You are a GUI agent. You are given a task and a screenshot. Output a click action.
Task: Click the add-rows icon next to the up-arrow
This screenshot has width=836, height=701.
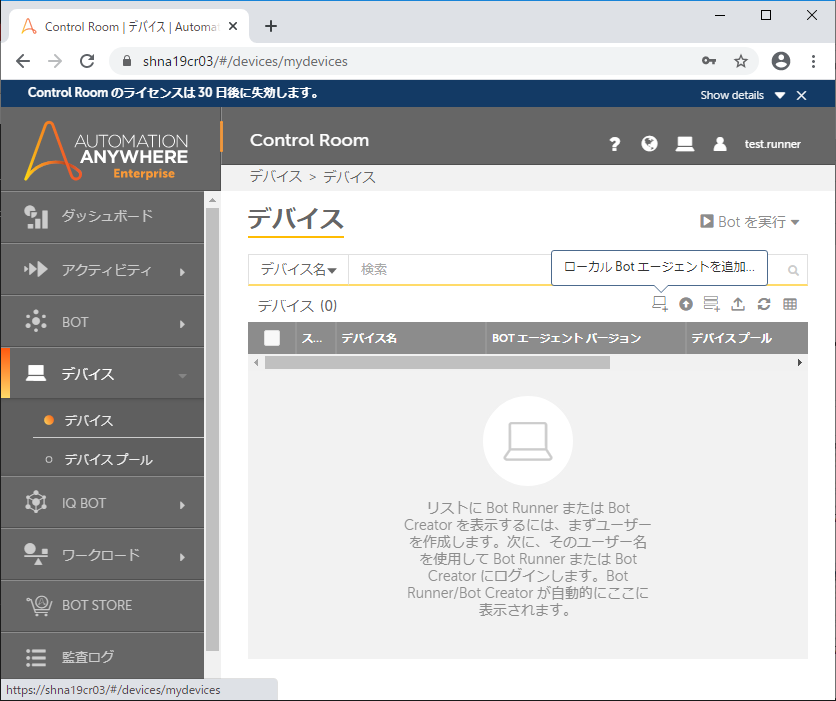click(712, 305)
